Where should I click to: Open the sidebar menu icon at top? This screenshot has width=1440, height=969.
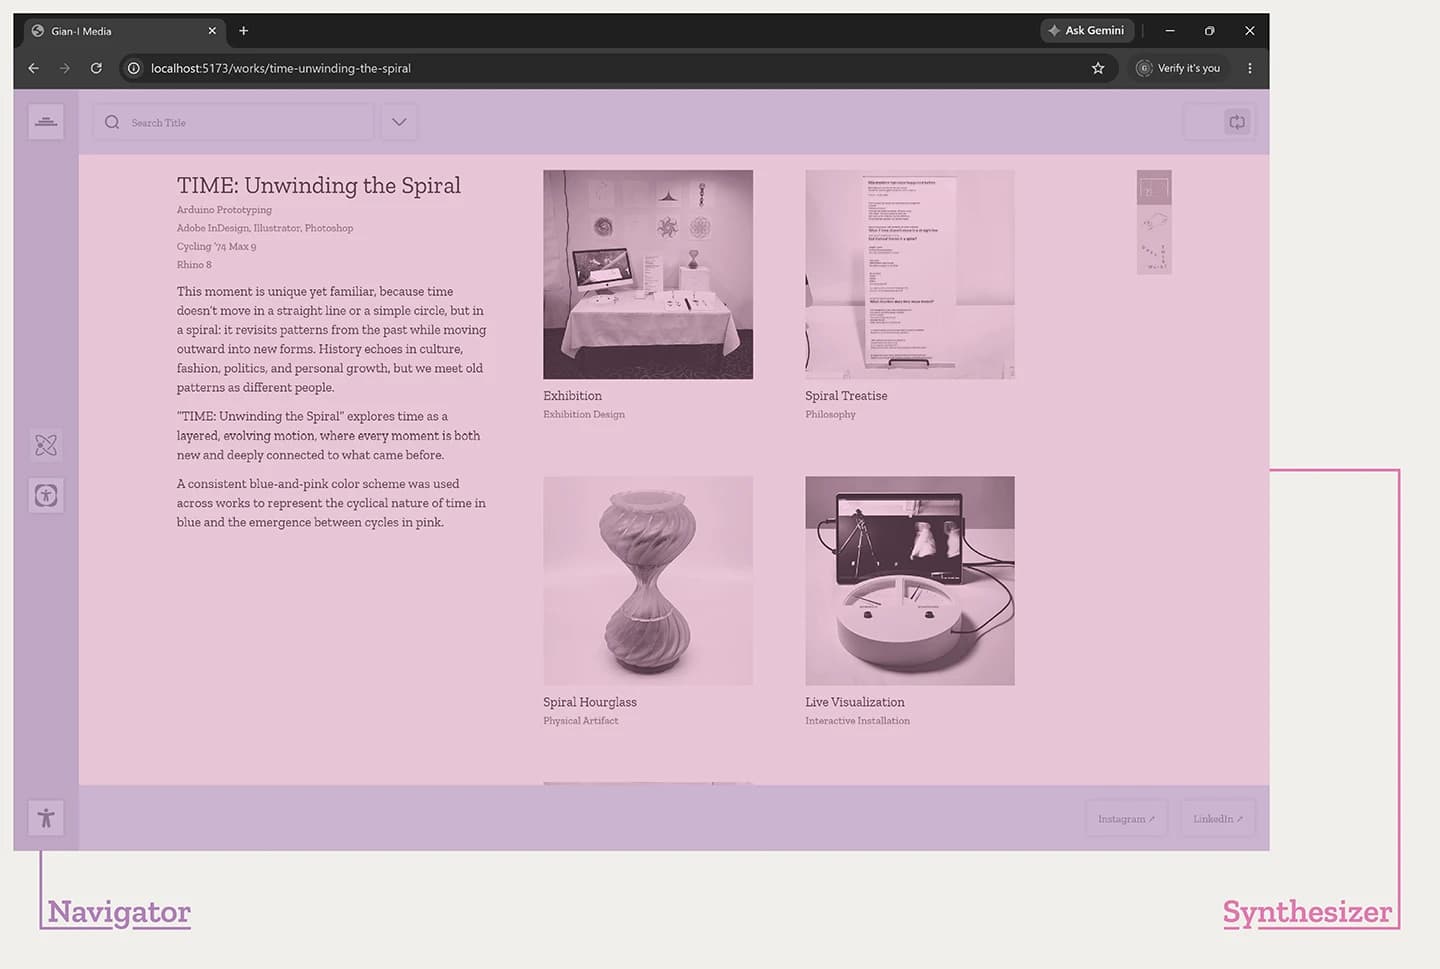(x=46, y=122)
